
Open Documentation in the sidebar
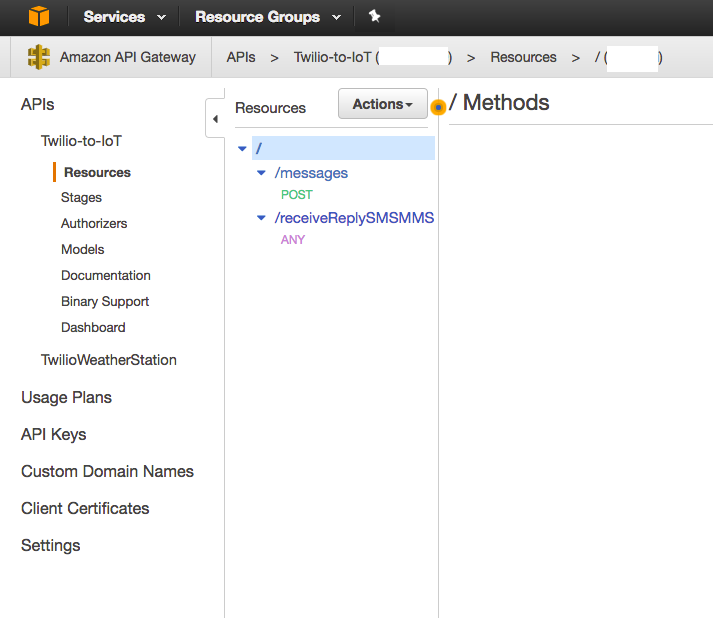point(106,275)
